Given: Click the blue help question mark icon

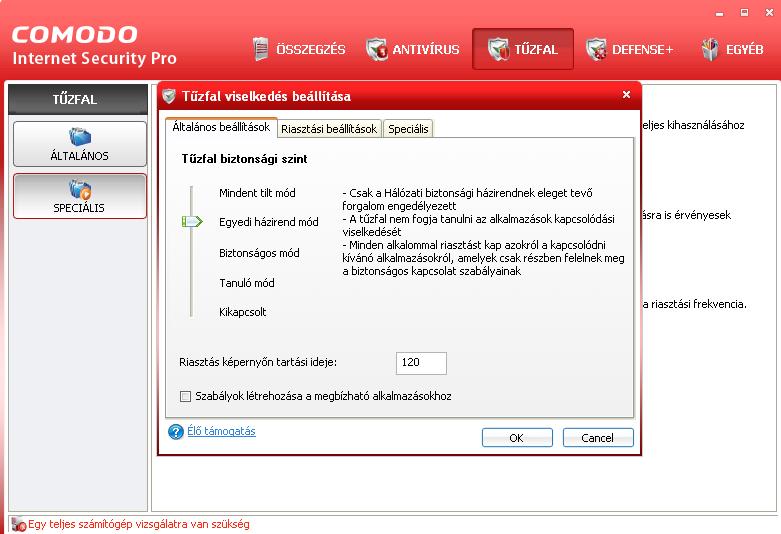Looking at the screenshot, I should 175,431.
